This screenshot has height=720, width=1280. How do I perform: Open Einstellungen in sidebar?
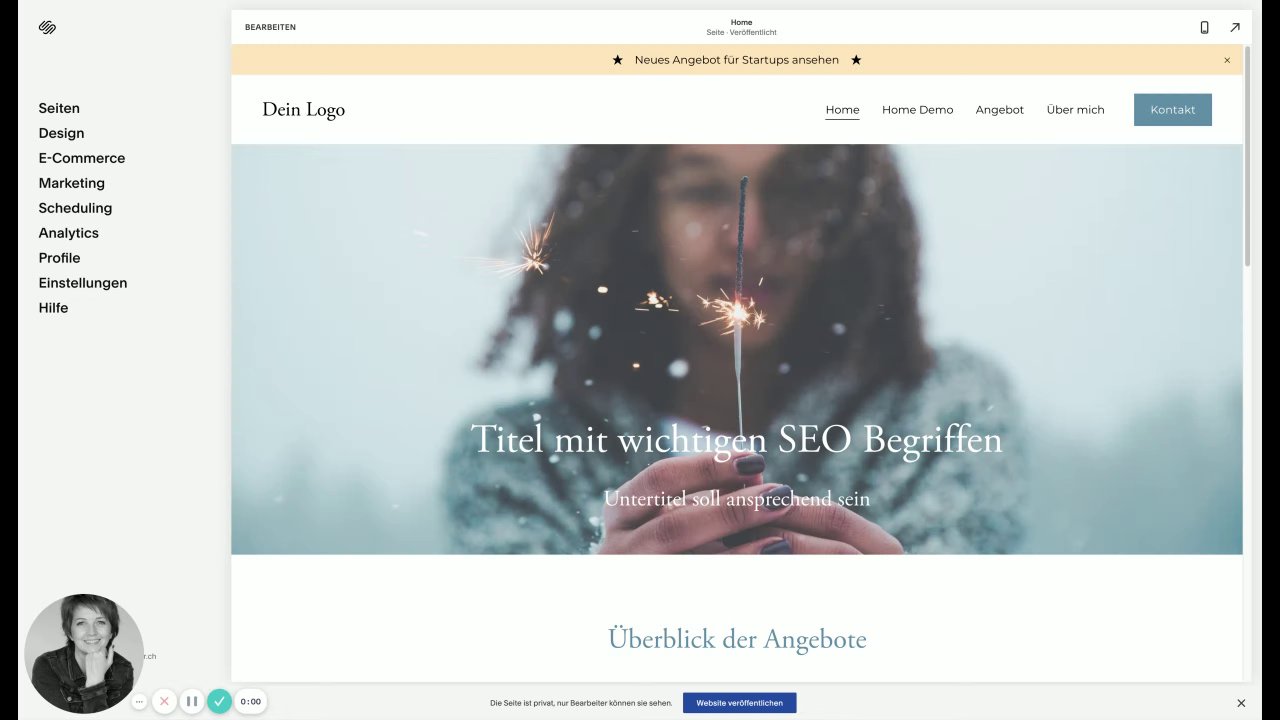[x=83, y=283]
